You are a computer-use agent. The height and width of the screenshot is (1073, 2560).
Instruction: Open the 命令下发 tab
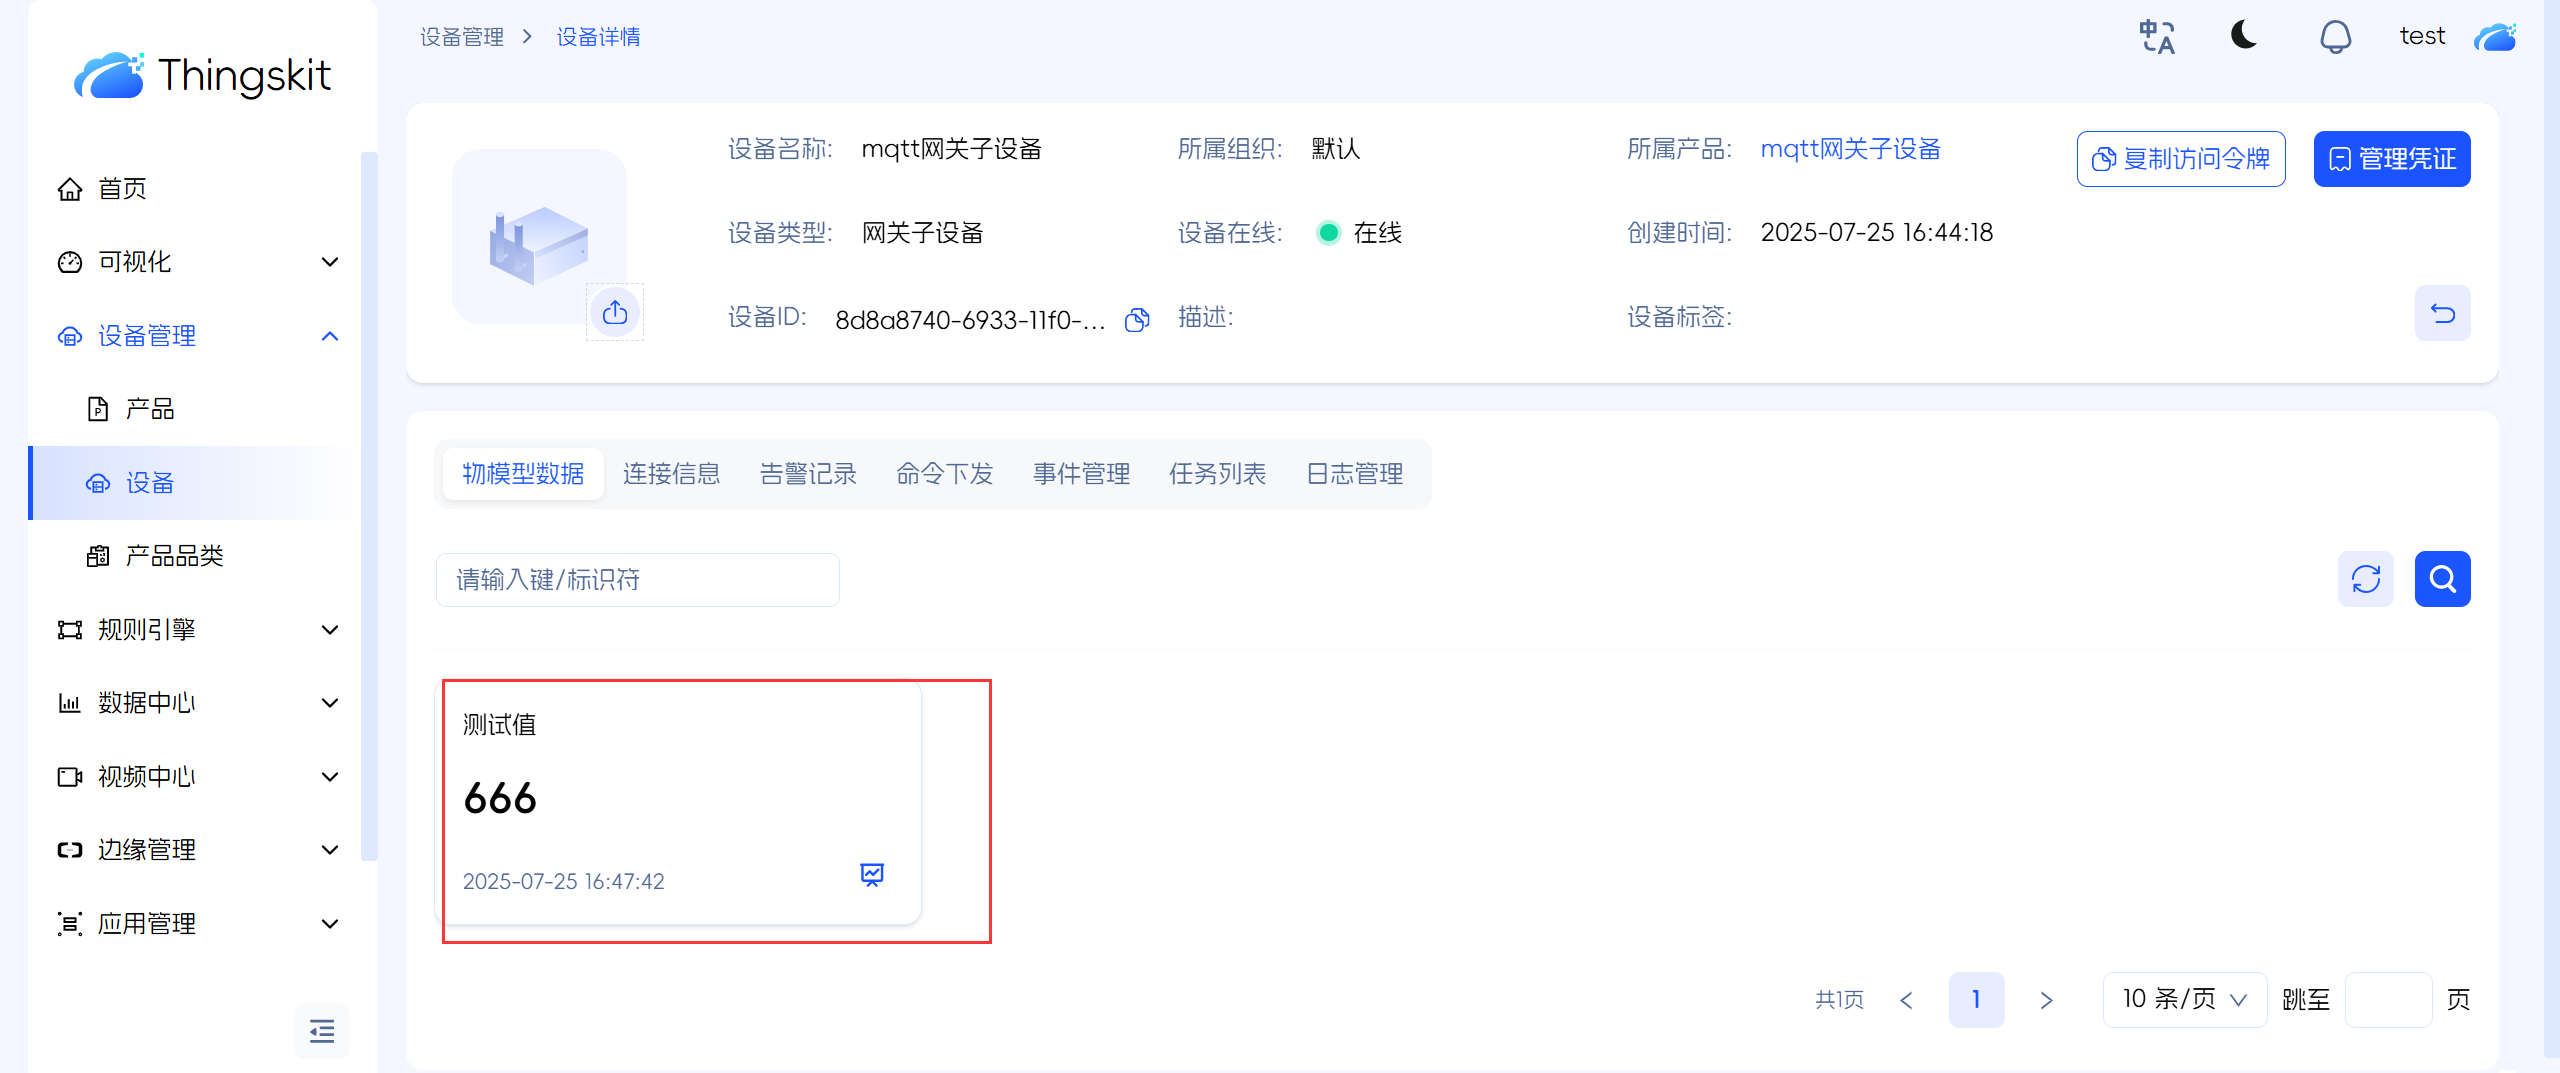(x=944, y=474)
